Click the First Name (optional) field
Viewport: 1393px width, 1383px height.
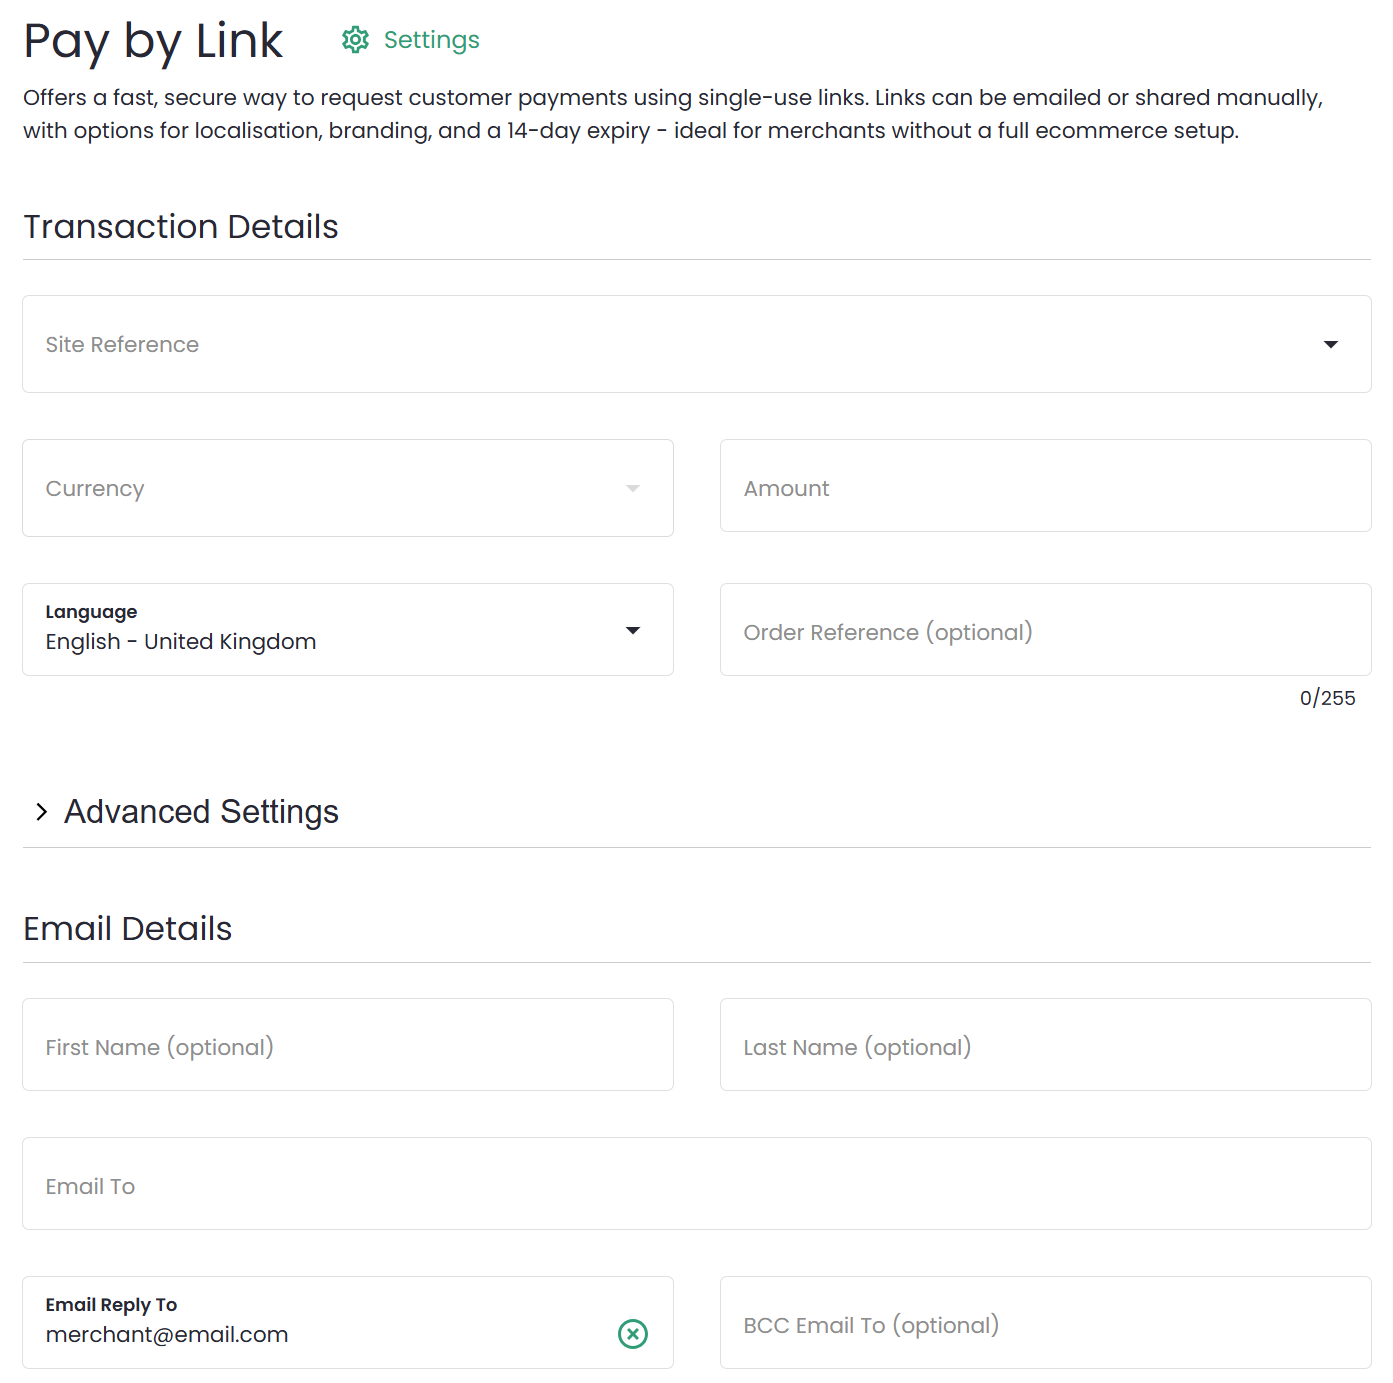(x=347, y=1045)
